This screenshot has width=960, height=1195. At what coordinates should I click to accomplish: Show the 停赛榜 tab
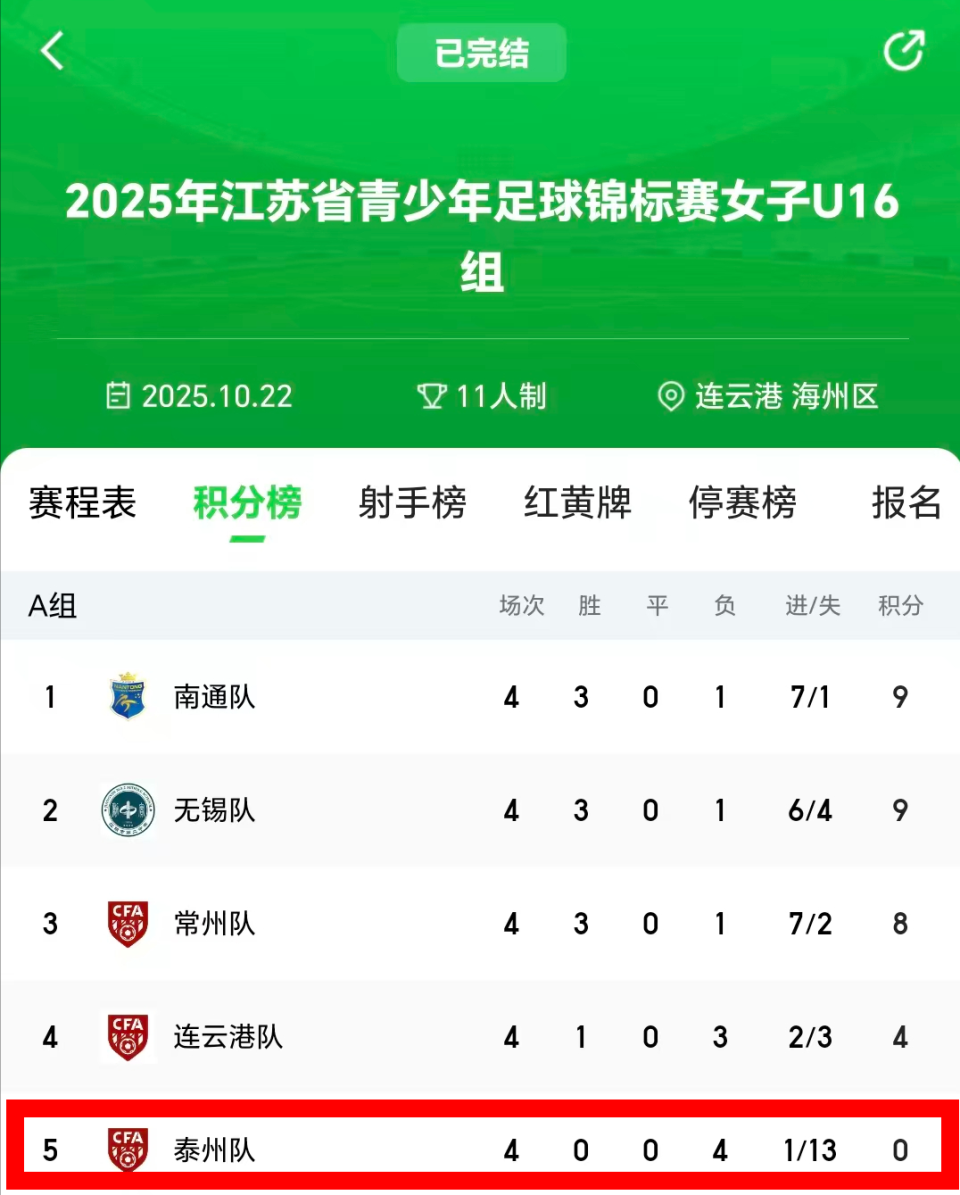point(742,503)
